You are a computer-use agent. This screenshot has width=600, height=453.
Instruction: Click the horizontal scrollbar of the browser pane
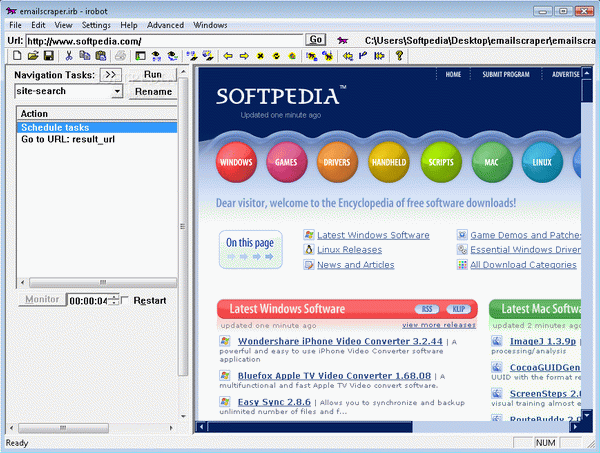[x=390, y=427]
